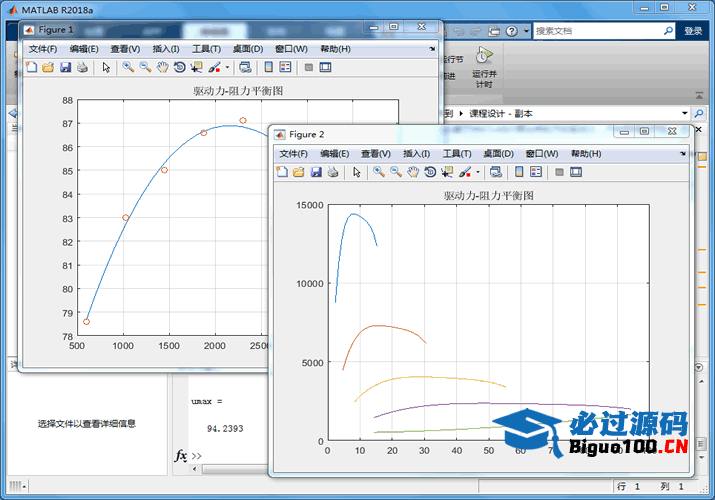Click New Figure icon in Figure 1 toolbar
Viewport: 715px width, 500px height.
point(31,67)
